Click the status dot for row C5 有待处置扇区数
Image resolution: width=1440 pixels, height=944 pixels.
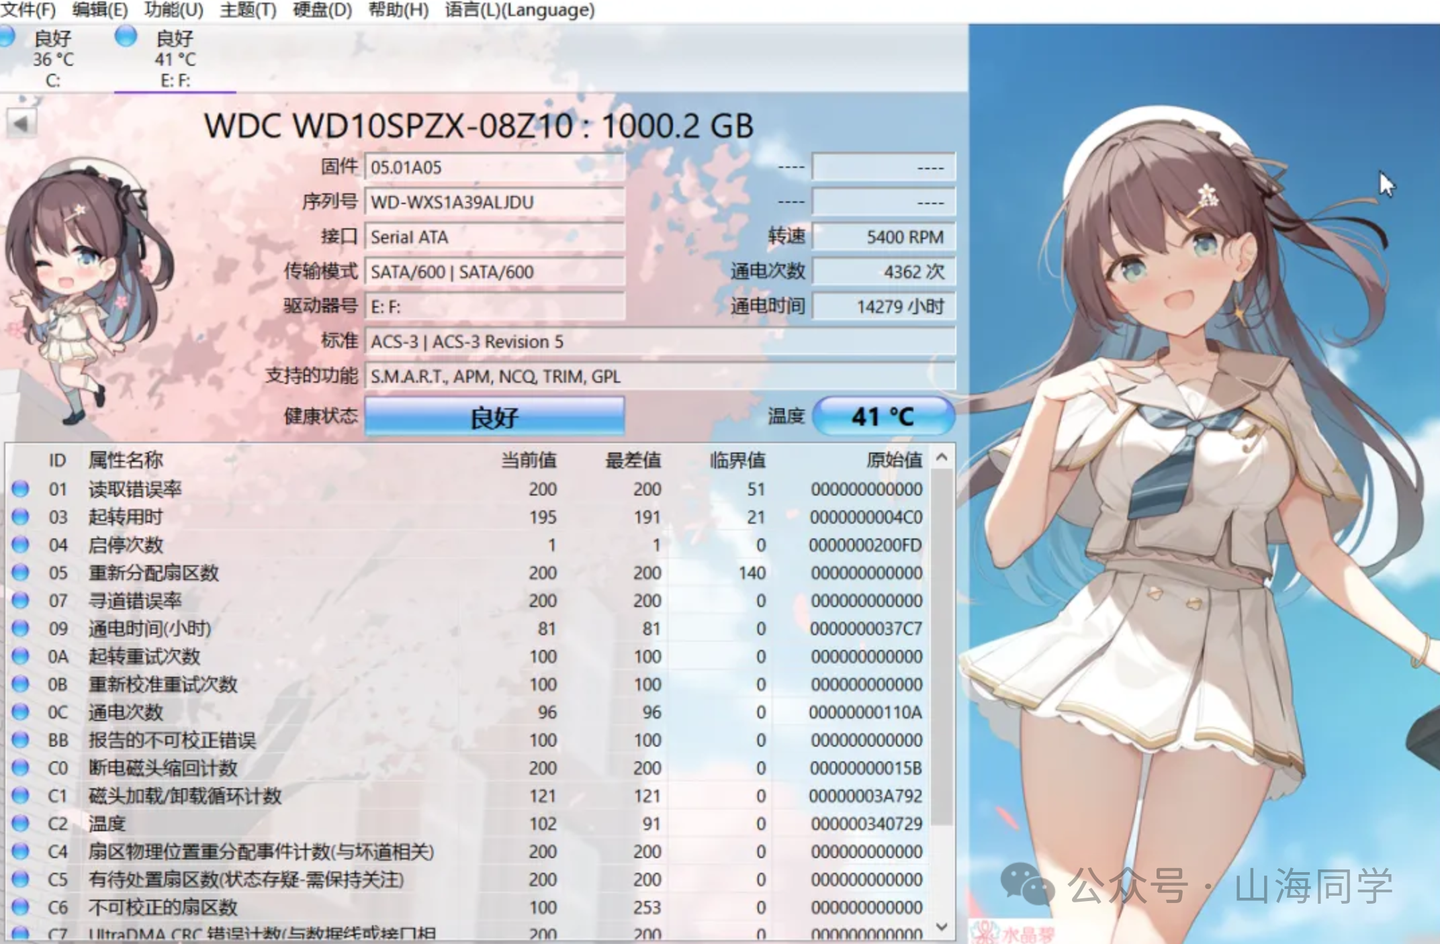pyautogui.click(x=20, y=879)
